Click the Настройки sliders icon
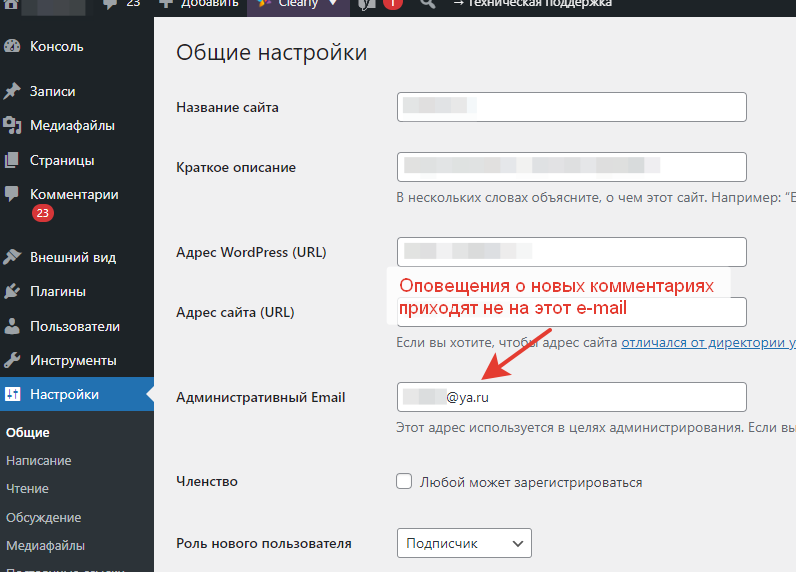 (x=12, y=394)
